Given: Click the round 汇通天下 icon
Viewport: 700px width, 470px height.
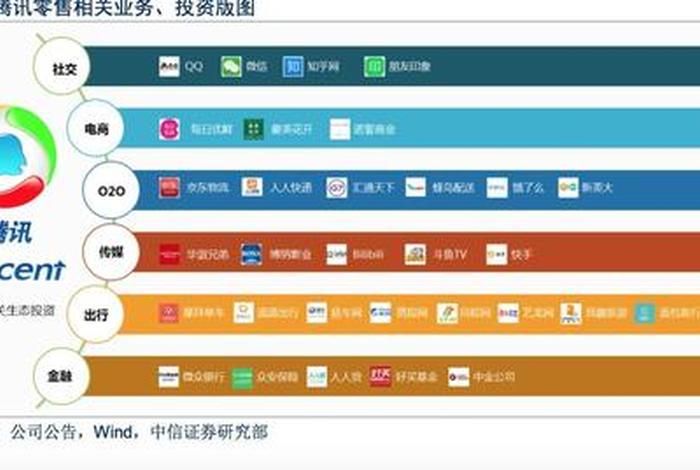Looking at the screenshot, I should pyautogui.click(x=337, y=188).
